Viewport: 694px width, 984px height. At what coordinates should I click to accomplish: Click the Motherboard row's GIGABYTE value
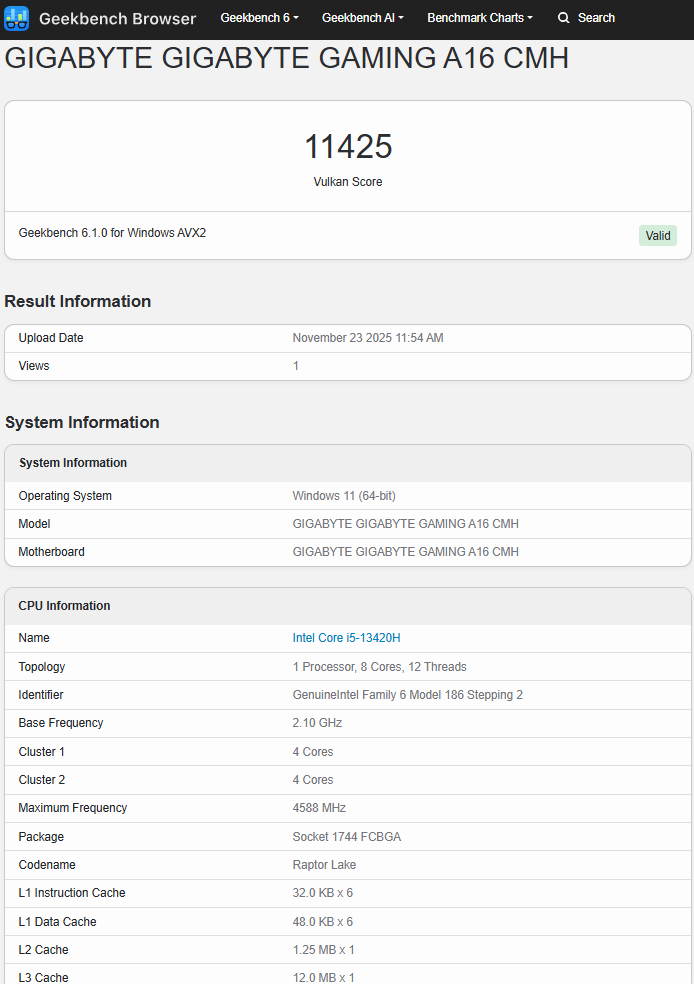405,552
